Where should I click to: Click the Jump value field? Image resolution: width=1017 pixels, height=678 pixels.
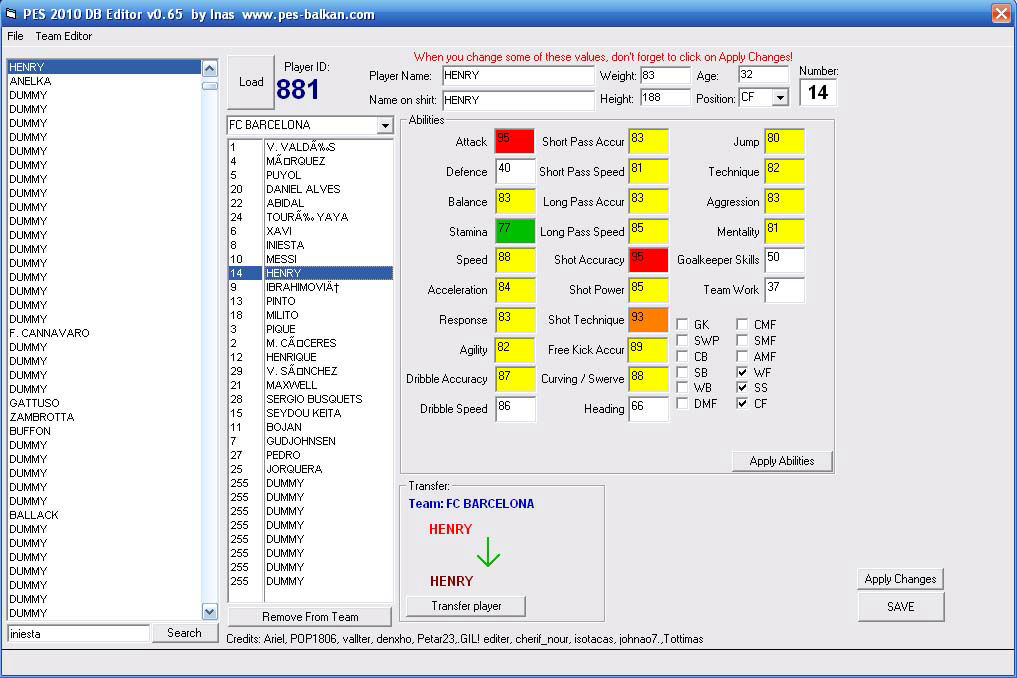point(784,141)
